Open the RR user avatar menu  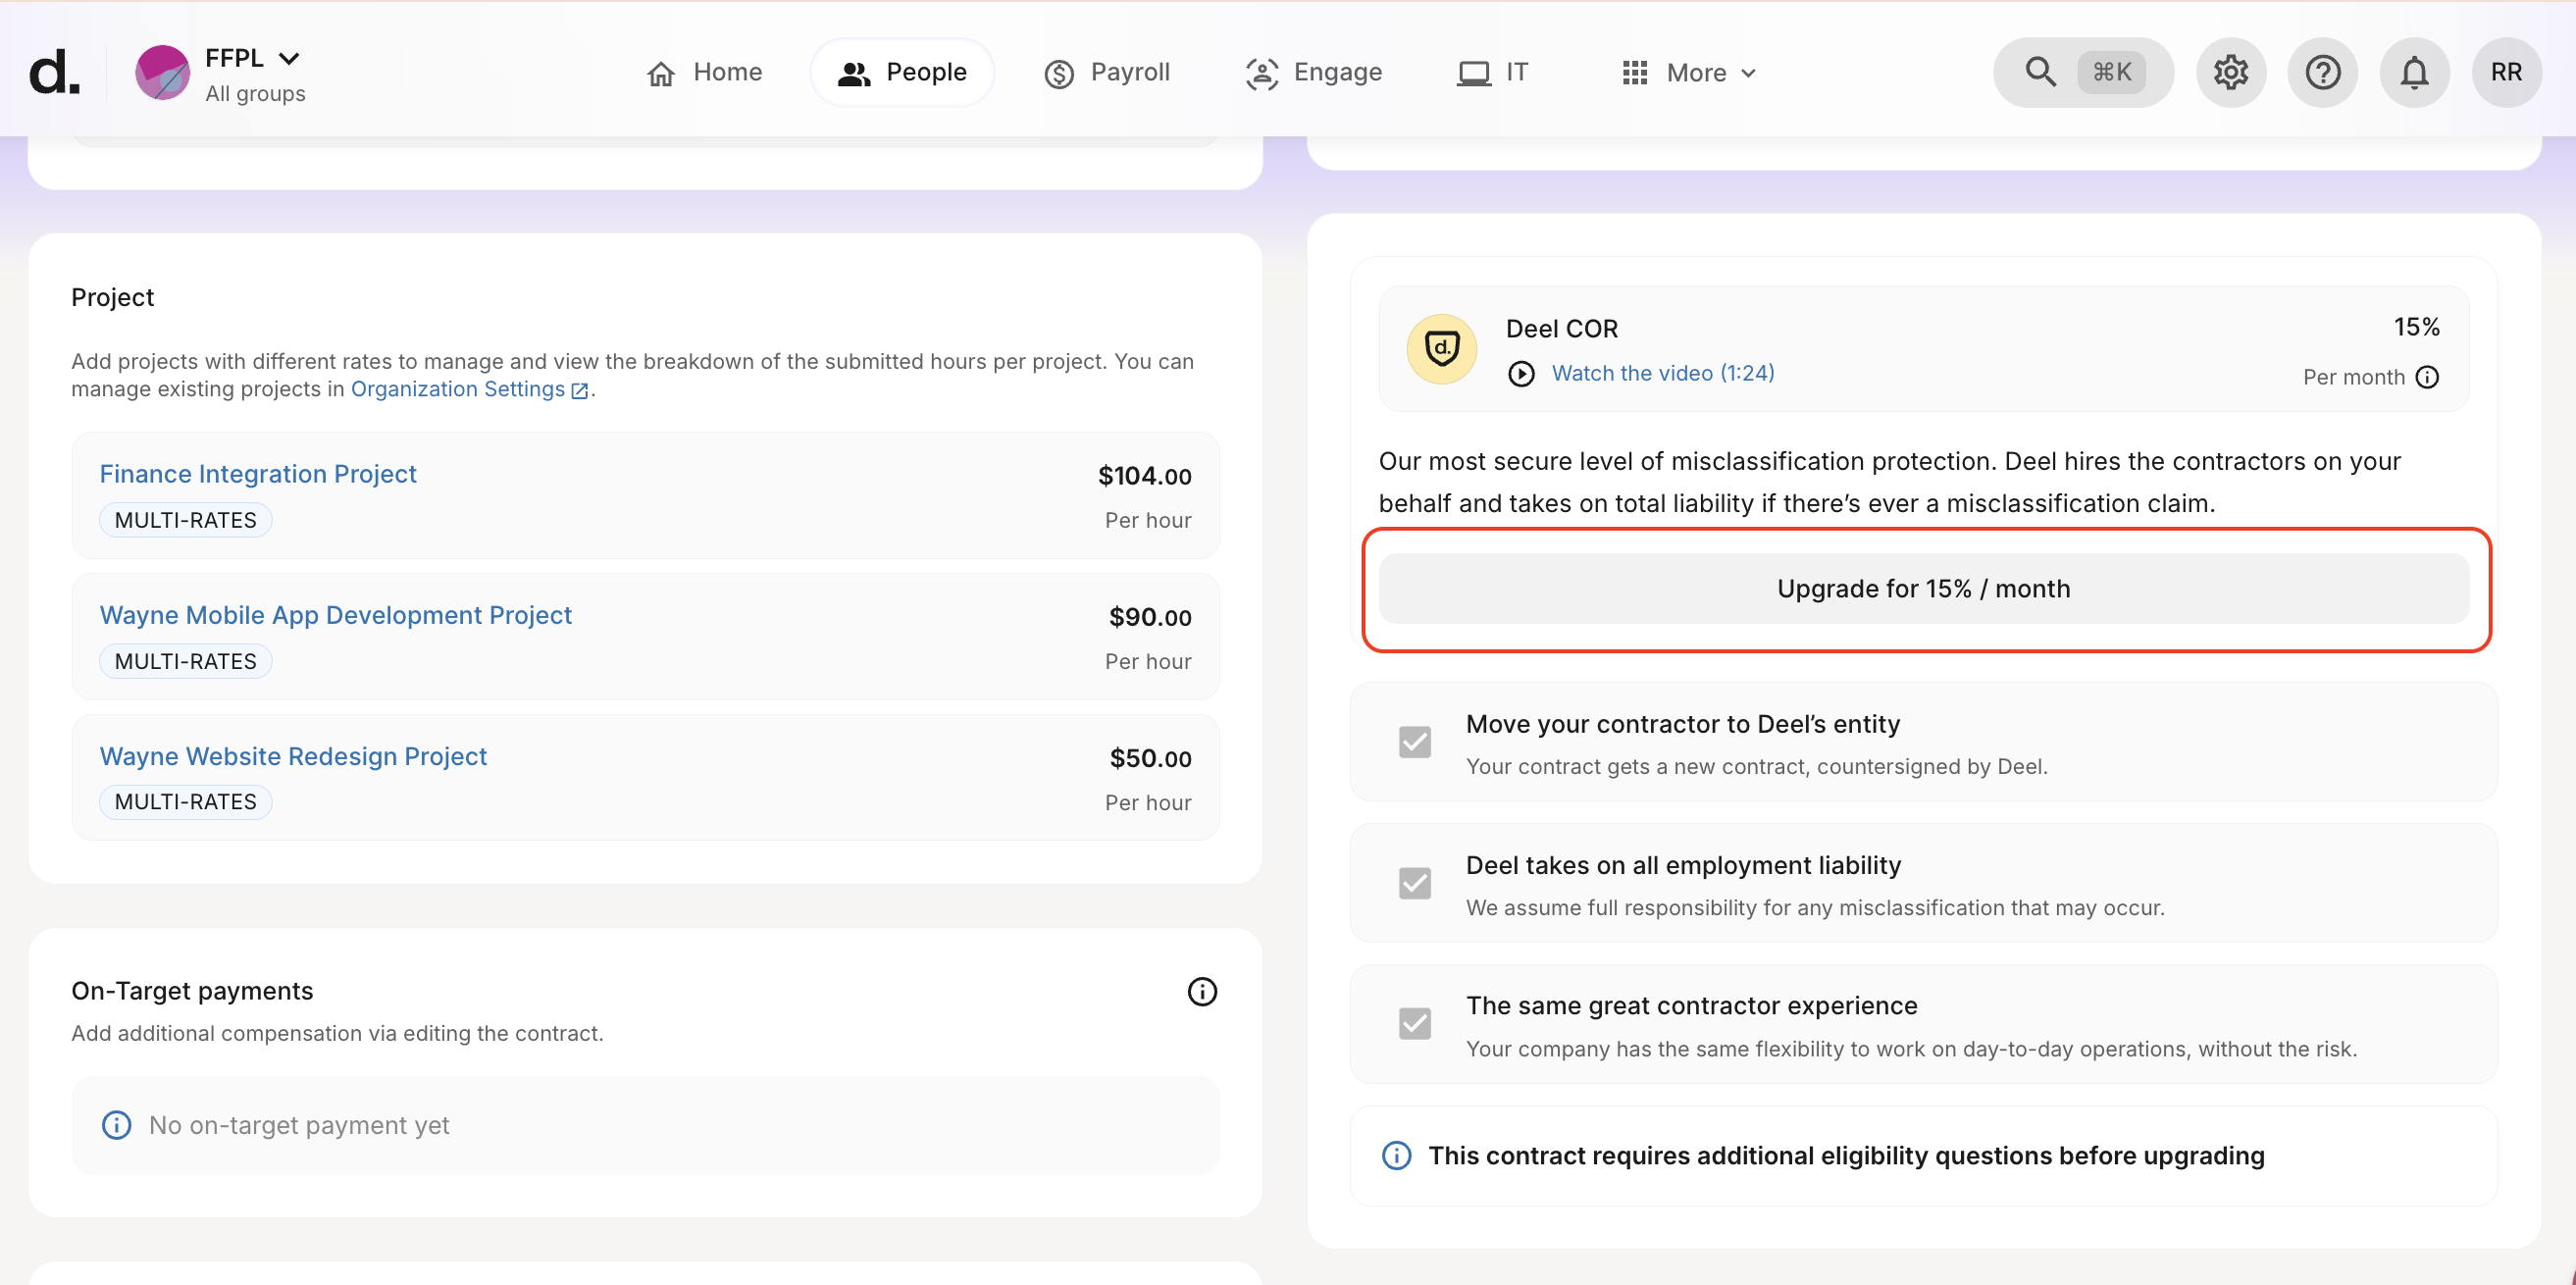(2506, 72)
